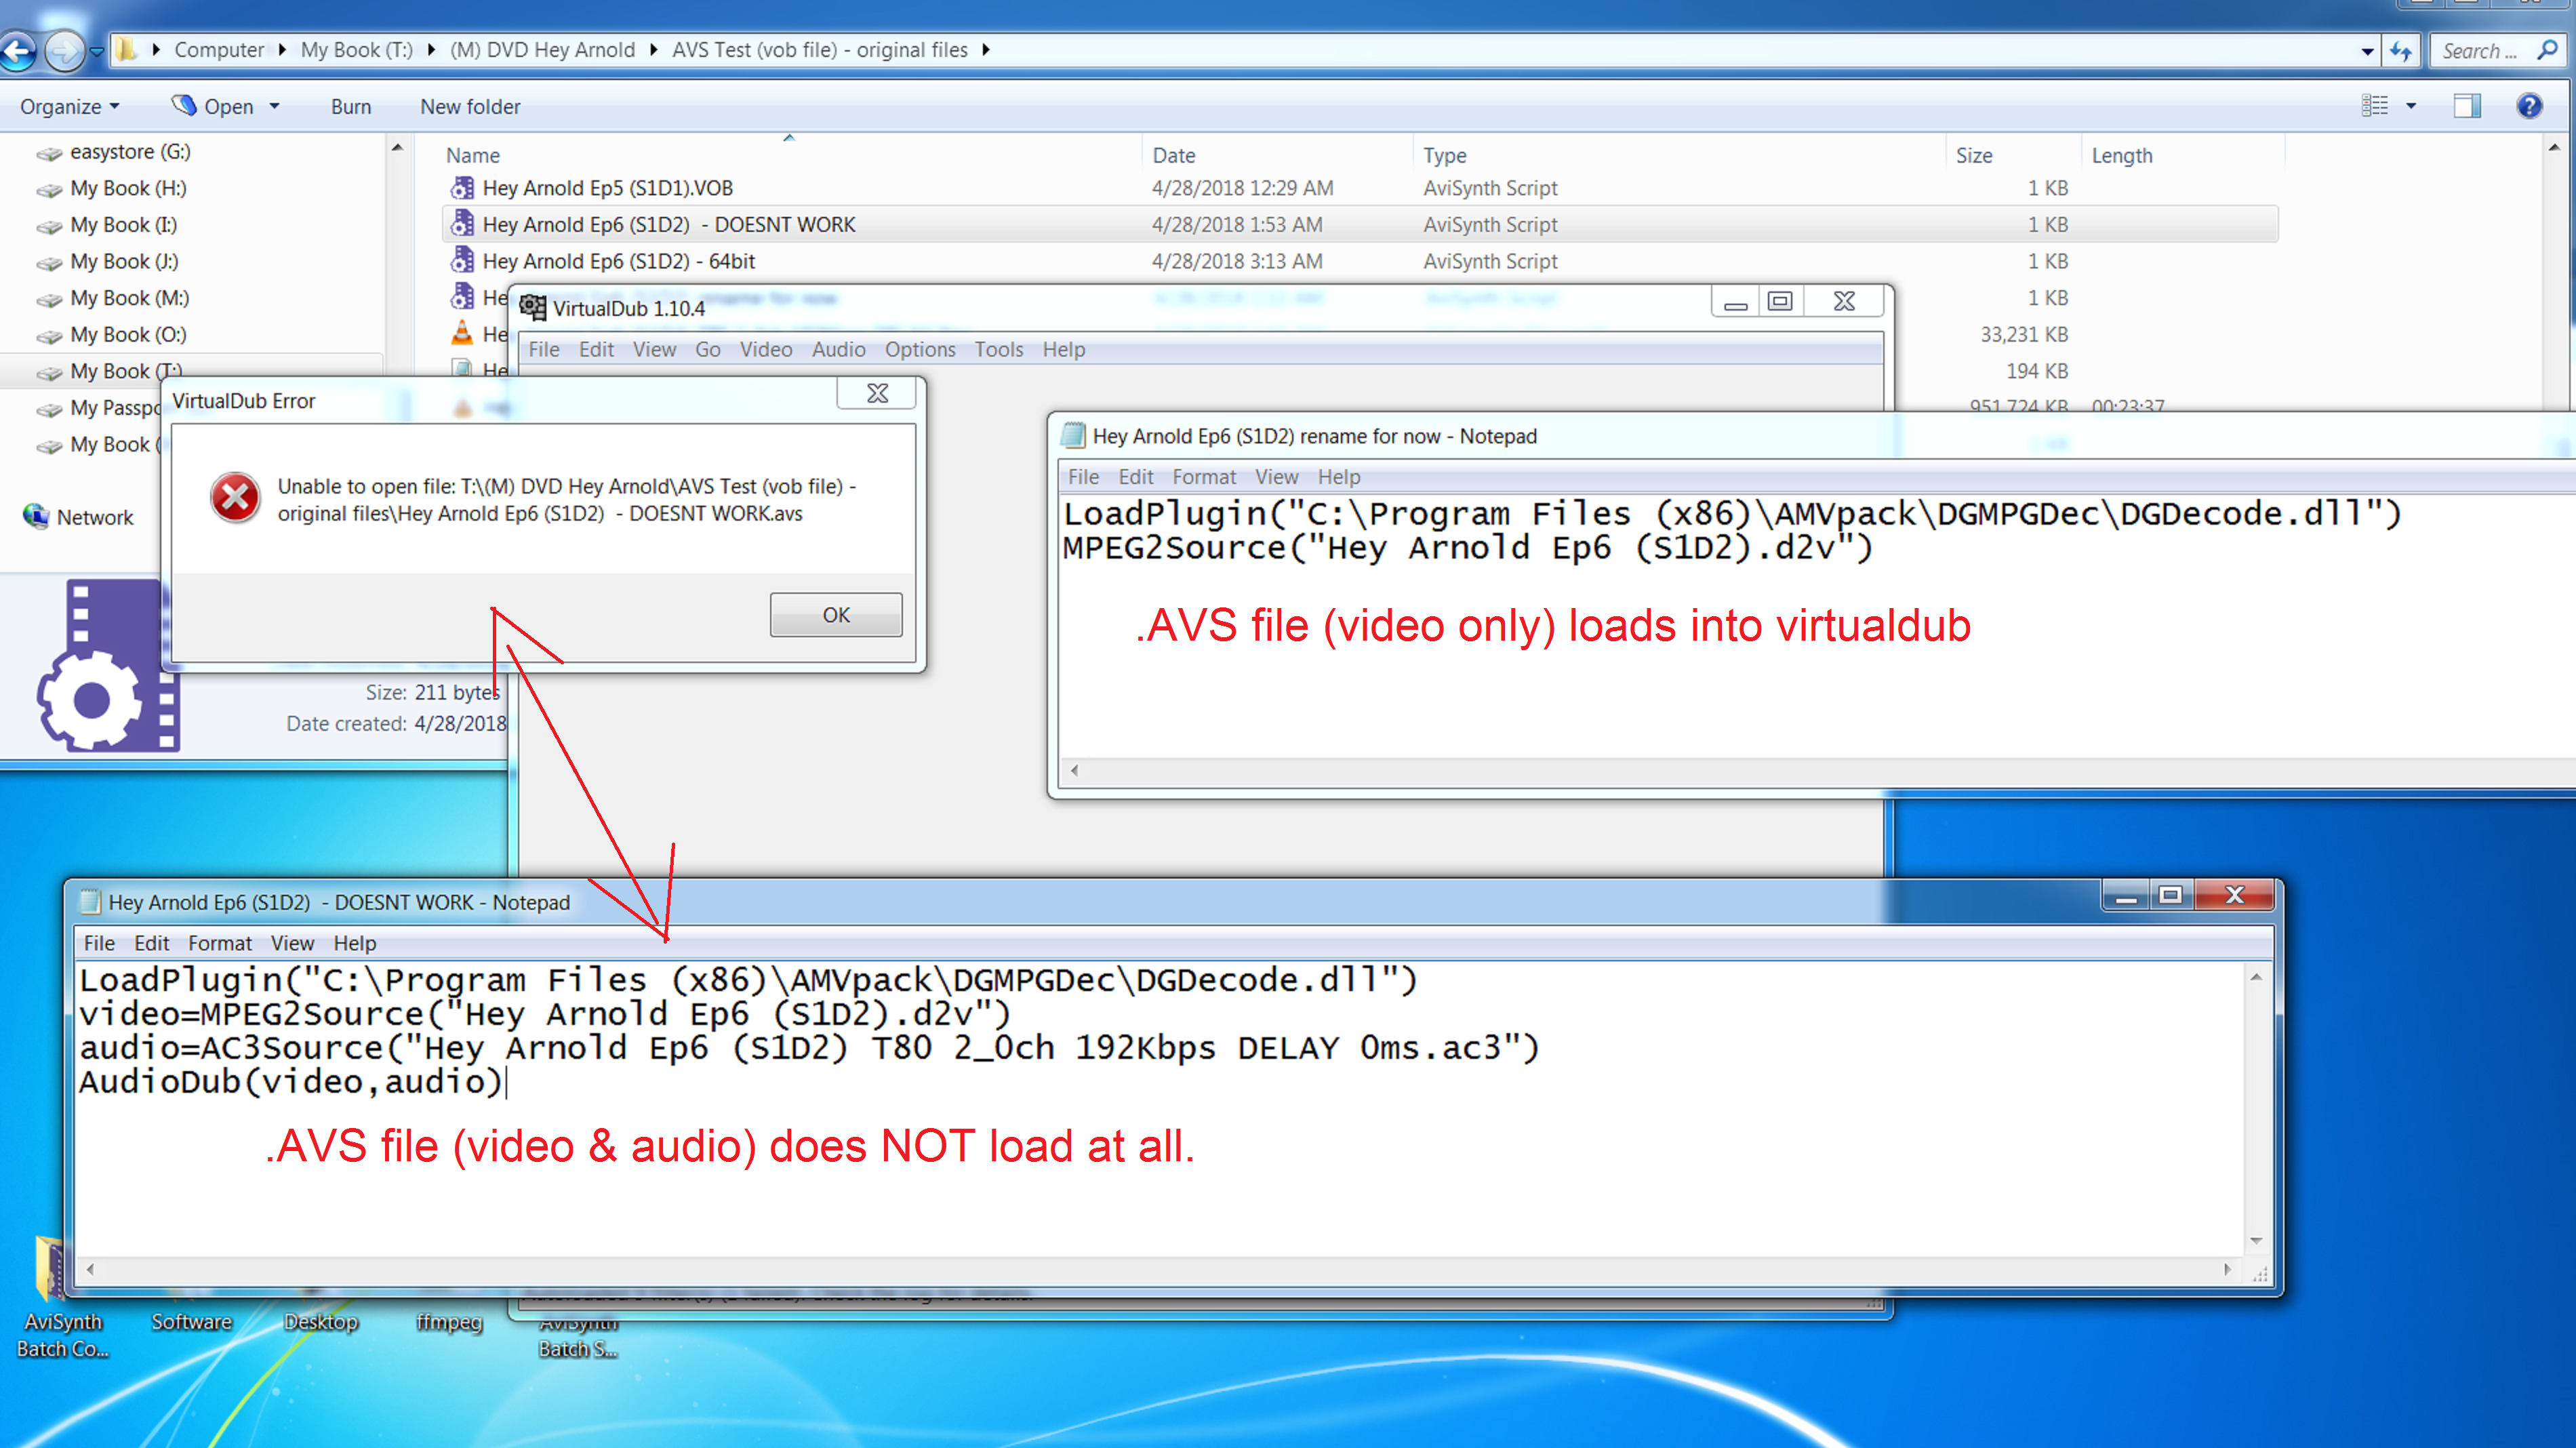The image size is (2576, 1448).
Task: Expand arrow after AVS Test breadcrumb
Action: [x=986, y=50]
